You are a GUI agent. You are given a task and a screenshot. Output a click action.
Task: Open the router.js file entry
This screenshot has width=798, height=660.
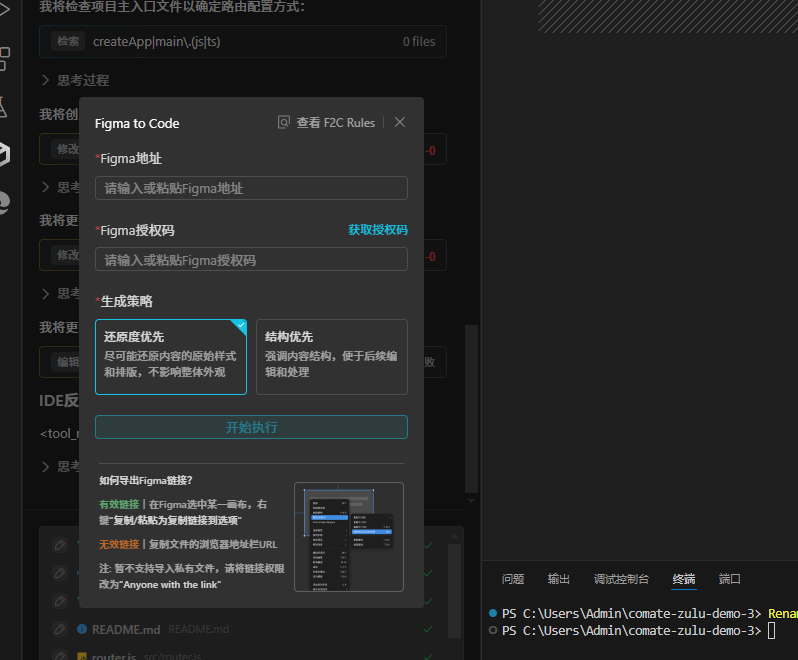tap(114, 655)
